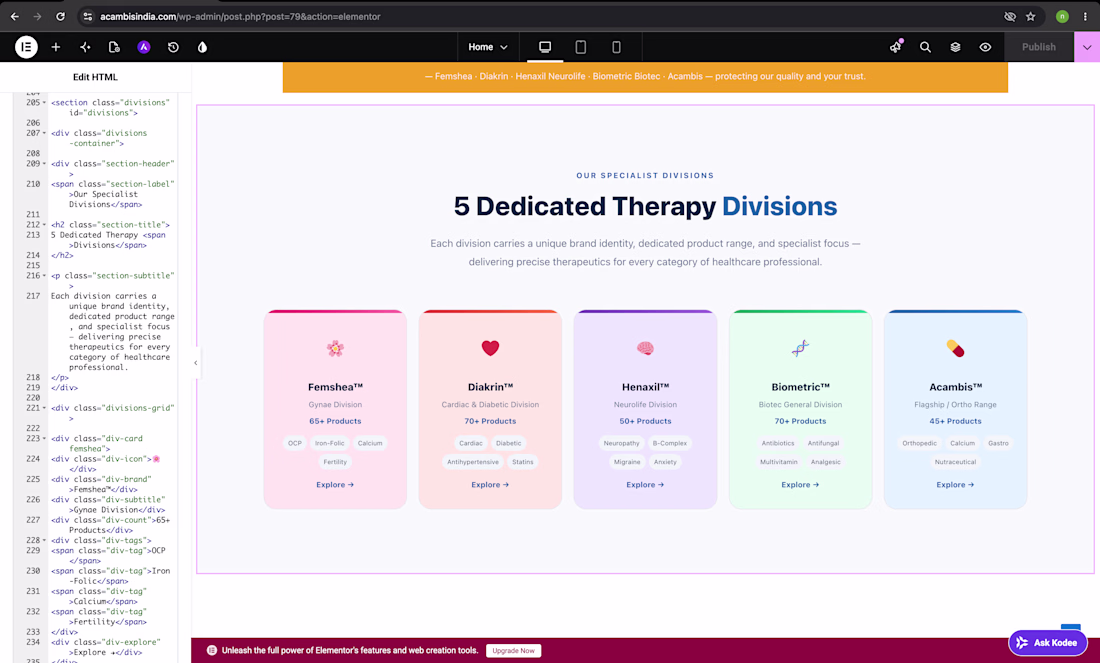The image size is (1100, 663).
Task: Fold code at line 207 div
Action: click(x=44, y=133)
